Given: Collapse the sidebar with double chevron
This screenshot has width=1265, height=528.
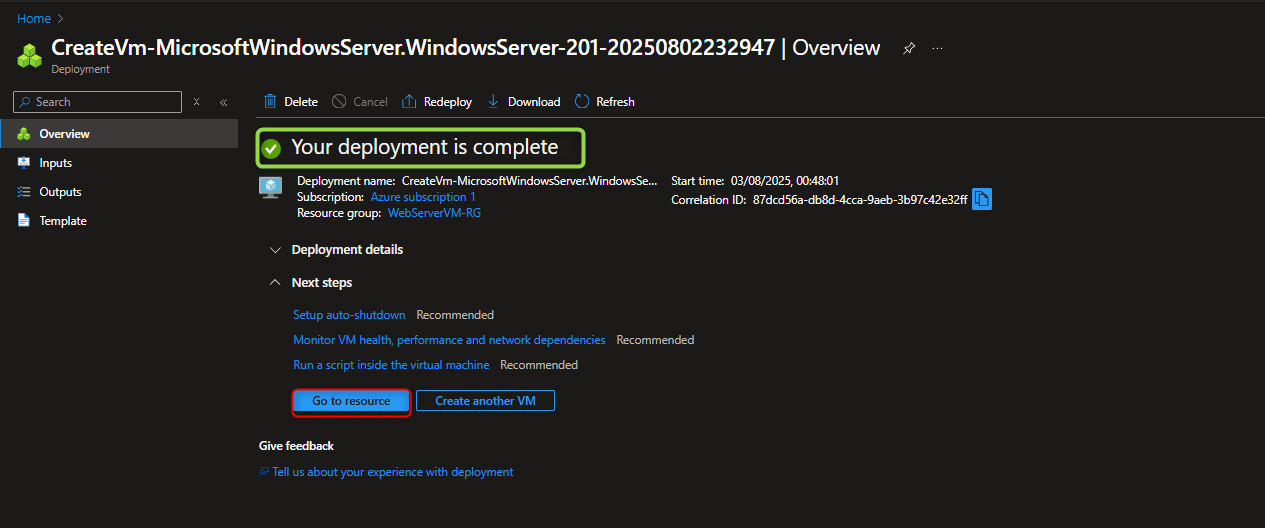Looking at the screenshot, I should click(x=223, y=102).
